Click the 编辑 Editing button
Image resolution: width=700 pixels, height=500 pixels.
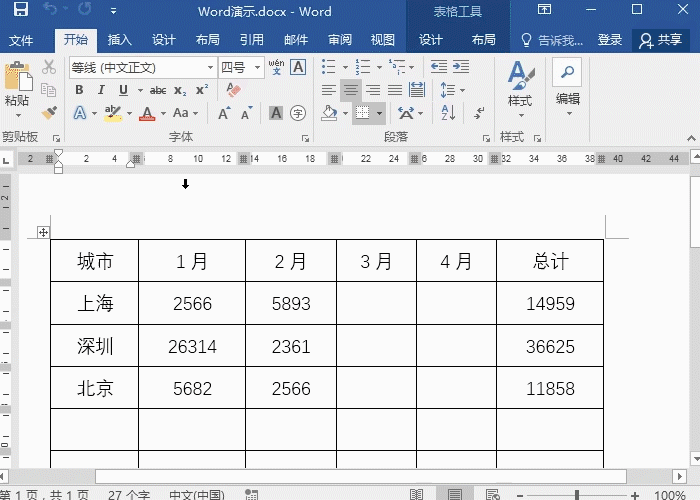567,89
